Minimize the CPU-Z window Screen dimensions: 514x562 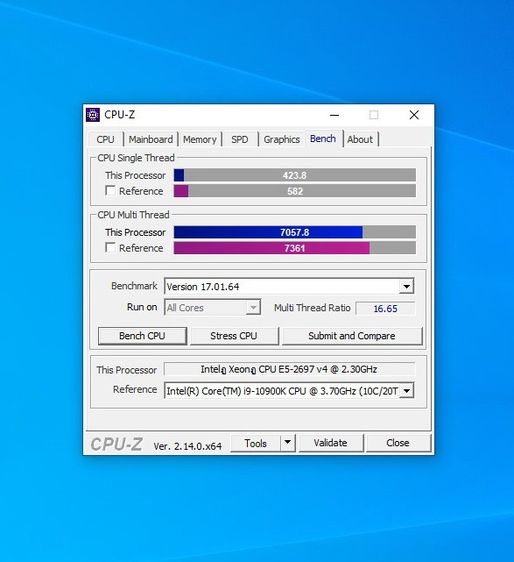(x=334, y=115)
